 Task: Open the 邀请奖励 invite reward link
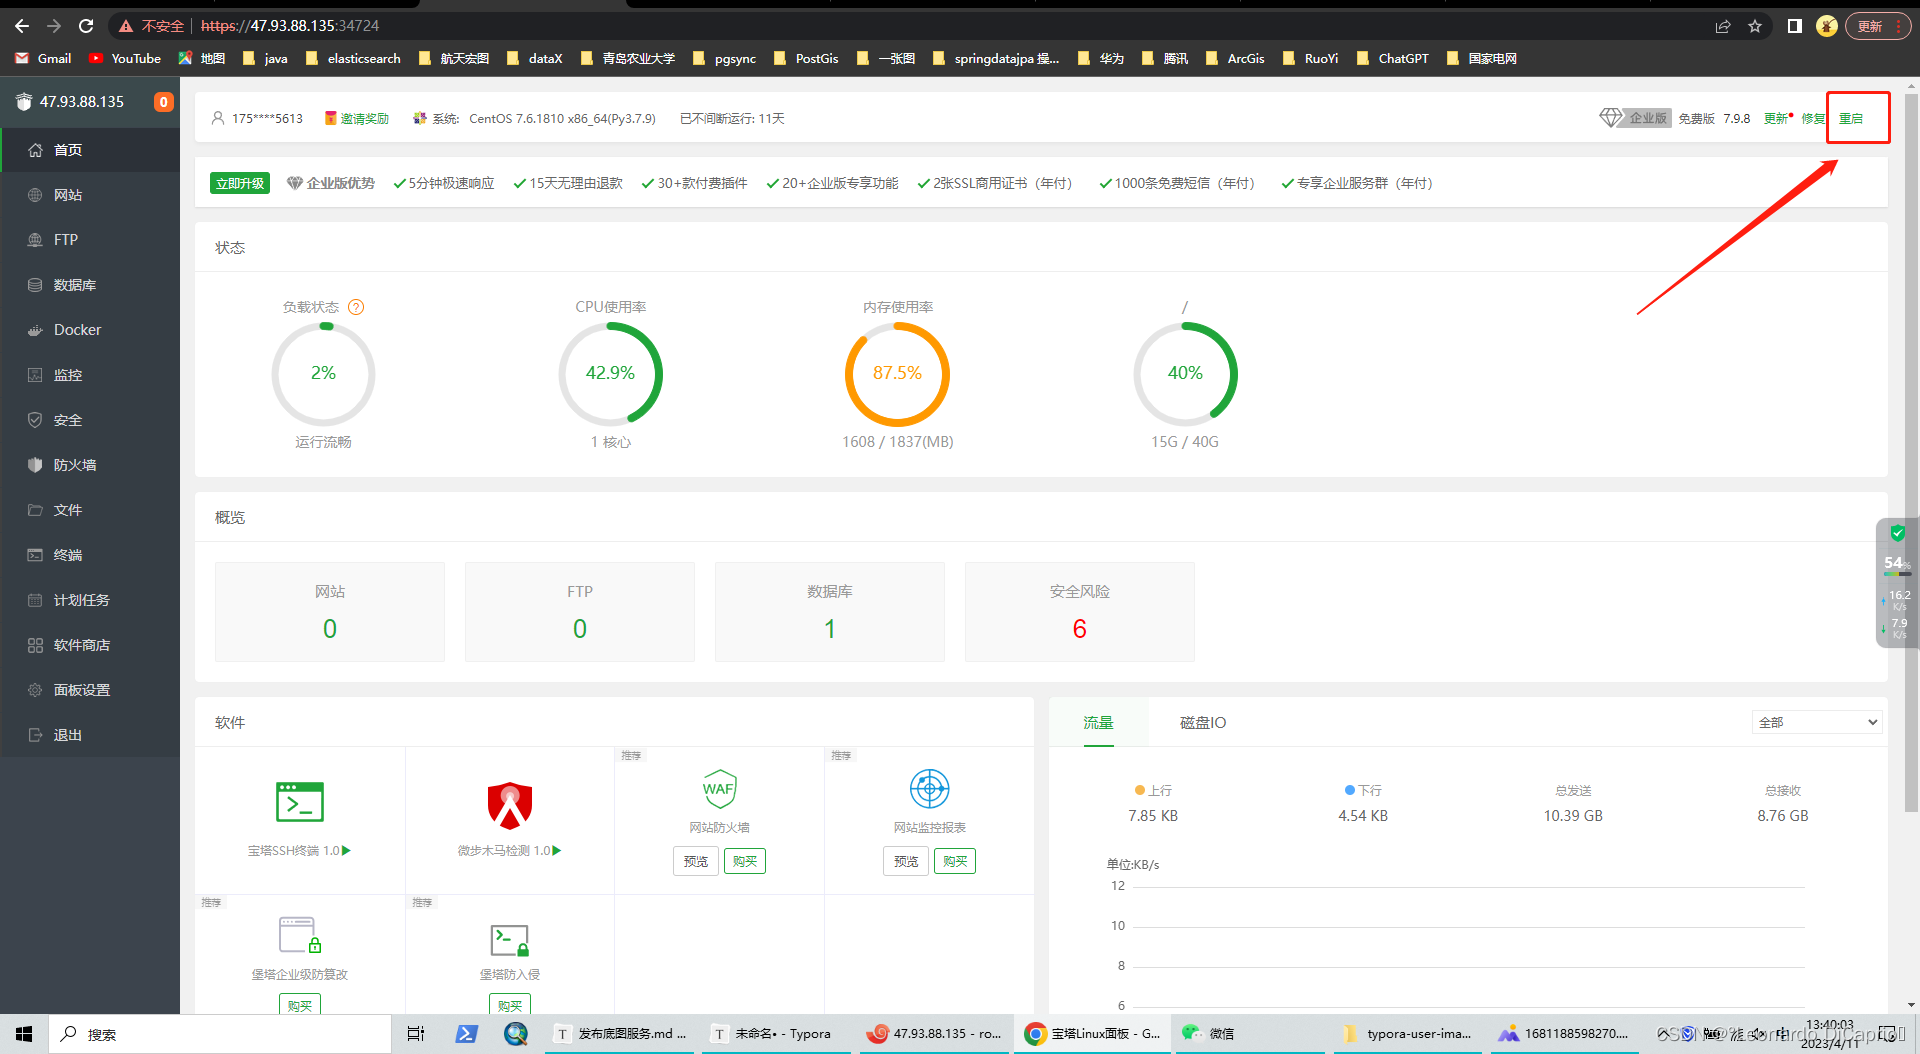click(357, 118)
